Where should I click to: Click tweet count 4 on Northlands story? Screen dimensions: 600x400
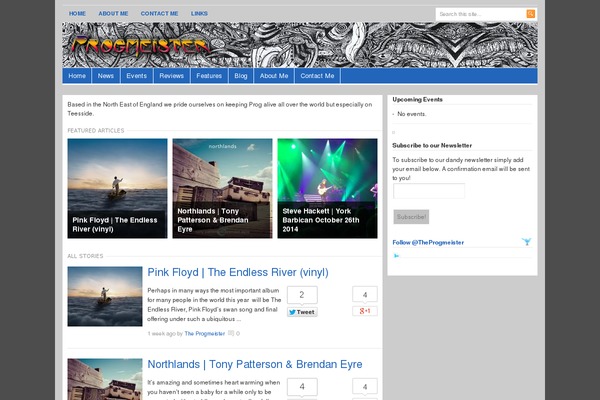pos(302,387)
